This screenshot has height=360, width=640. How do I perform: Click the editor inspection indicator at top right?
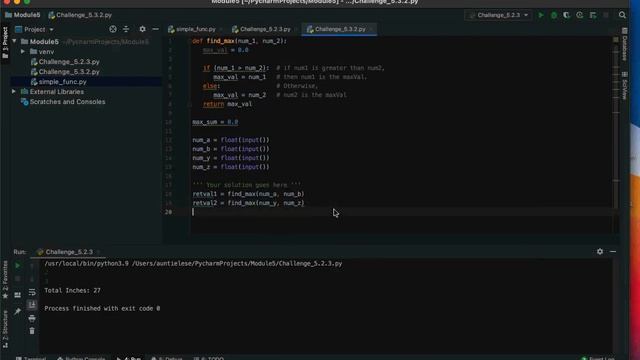[x=616, y=40]
